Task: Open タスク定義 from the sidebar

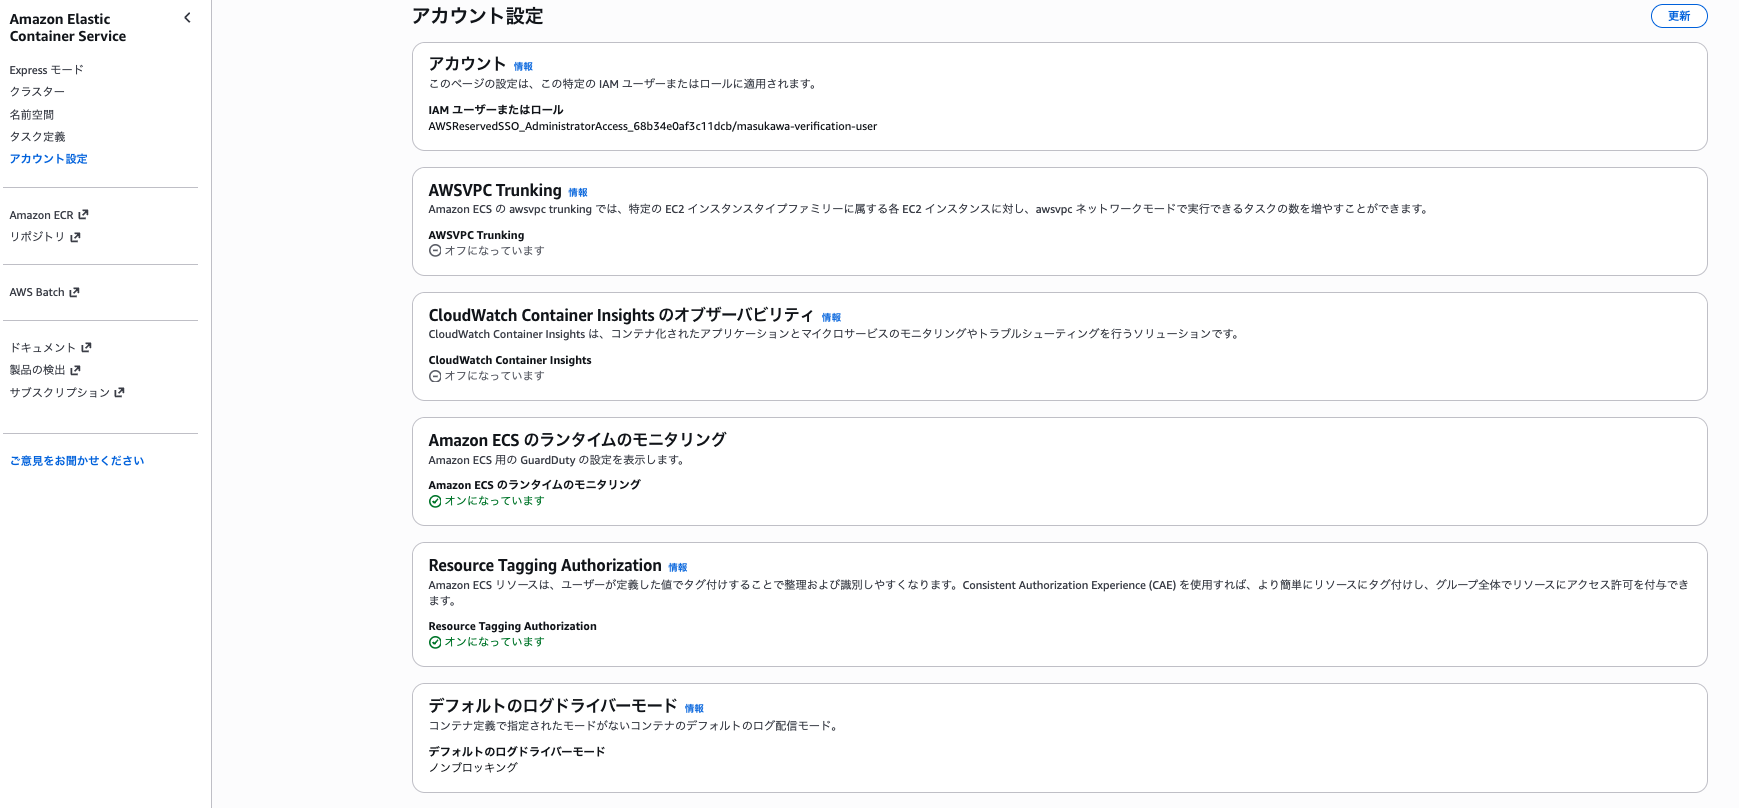Action: click(37, 136)
